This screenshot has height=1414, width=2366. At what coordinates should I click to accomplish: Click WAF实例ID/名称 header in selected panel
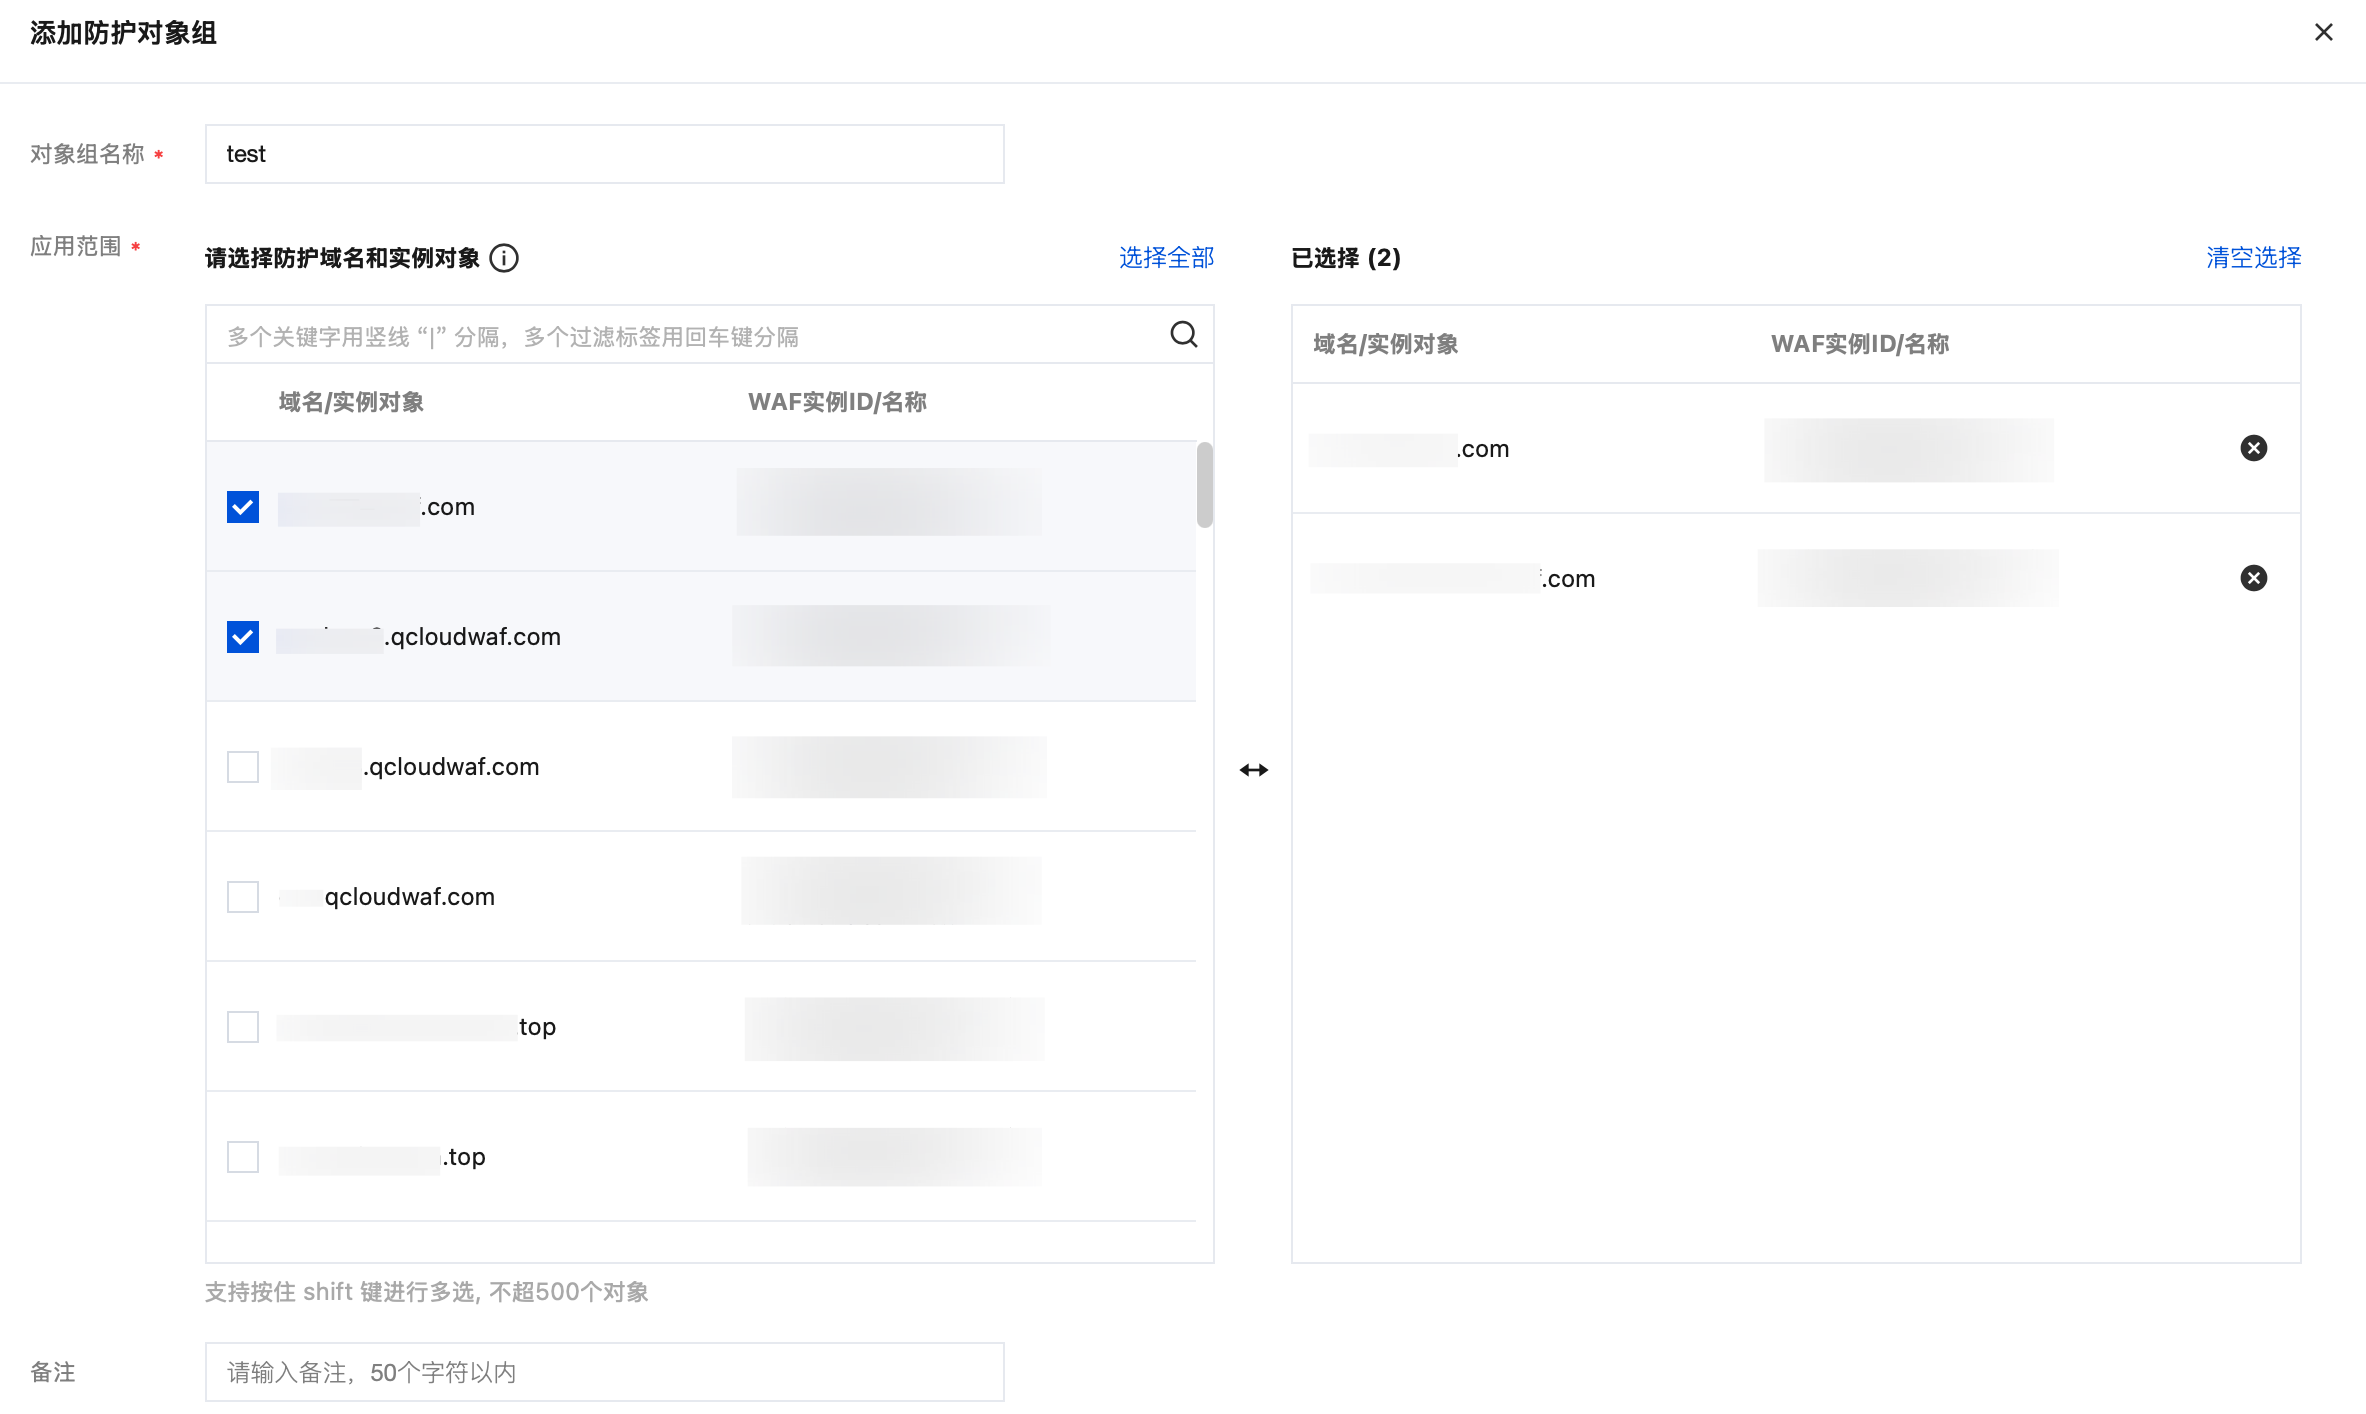point(1859,344)
